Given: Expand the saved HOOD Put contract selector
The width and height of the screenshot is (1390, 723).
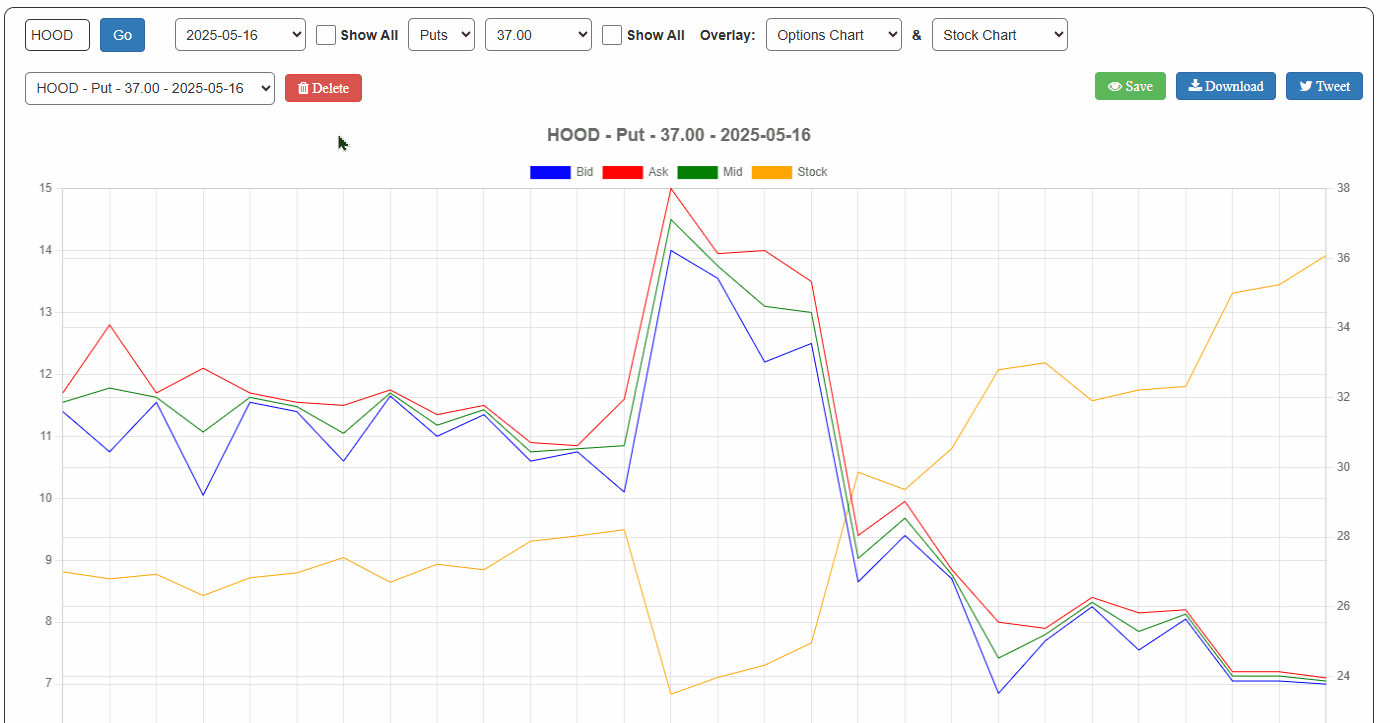Looking at the screenshot, I should click(150, 88).
